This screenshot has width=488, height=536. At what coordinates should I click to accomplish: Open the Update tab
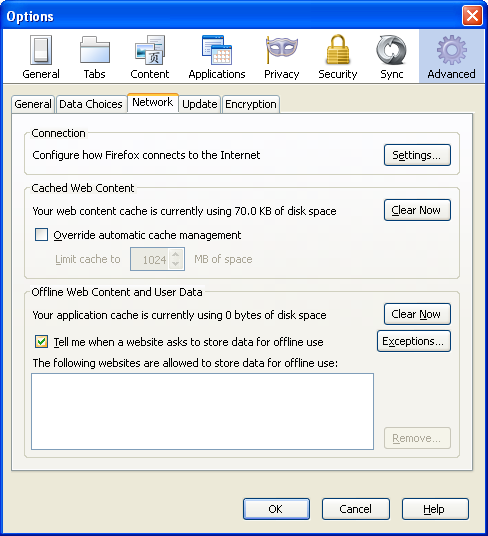point(200,104)
